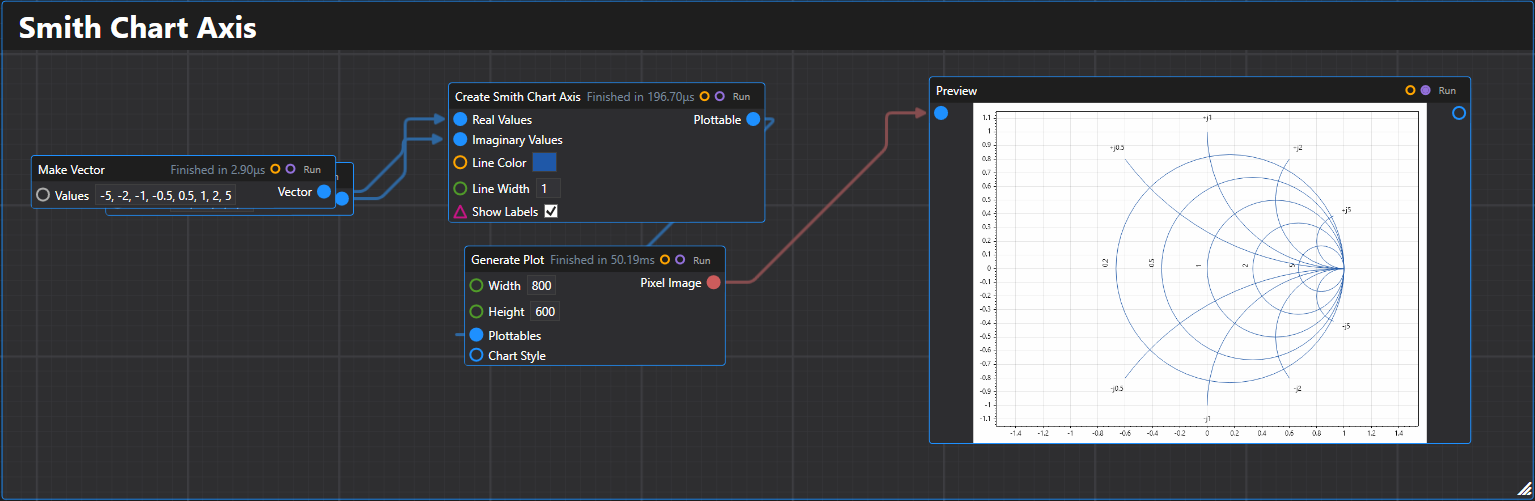Click the Imaginary Values input port
The width and height of the screenshot is (1535, 501).
[x=461, y=140]
